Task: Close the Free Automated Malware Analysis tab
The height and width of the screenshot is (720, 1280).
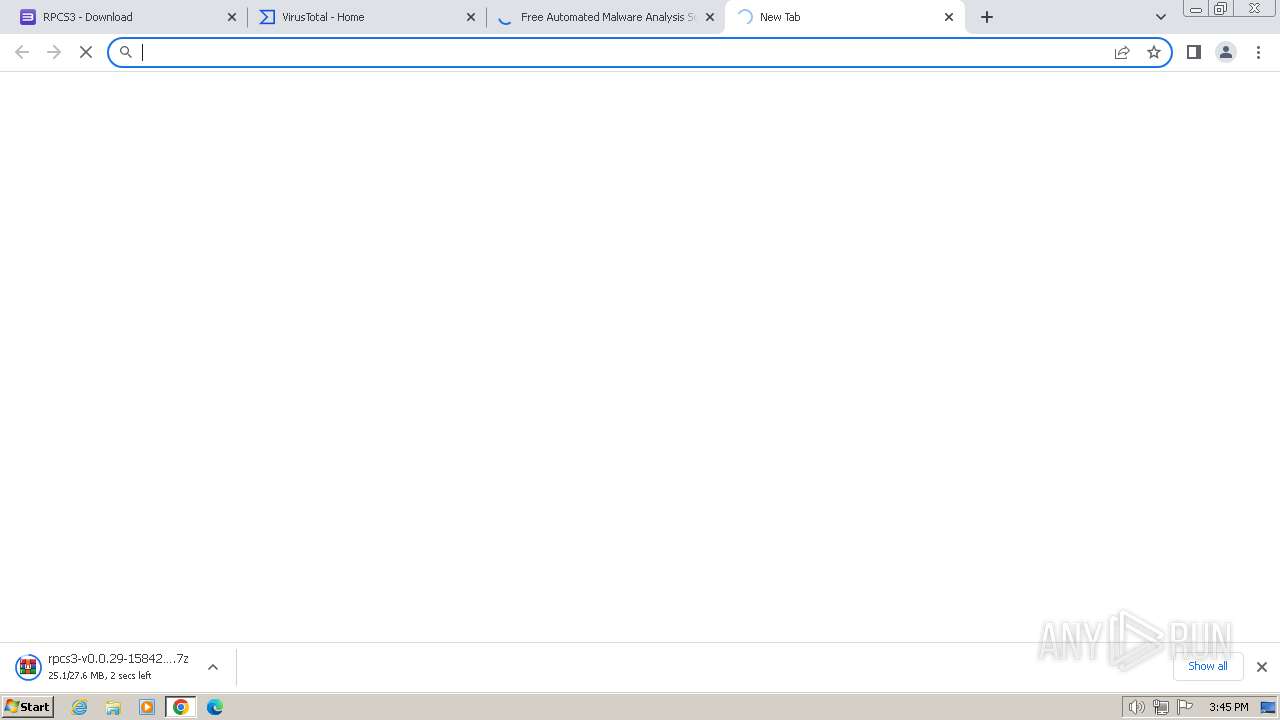Action: (x=710, y=17)
